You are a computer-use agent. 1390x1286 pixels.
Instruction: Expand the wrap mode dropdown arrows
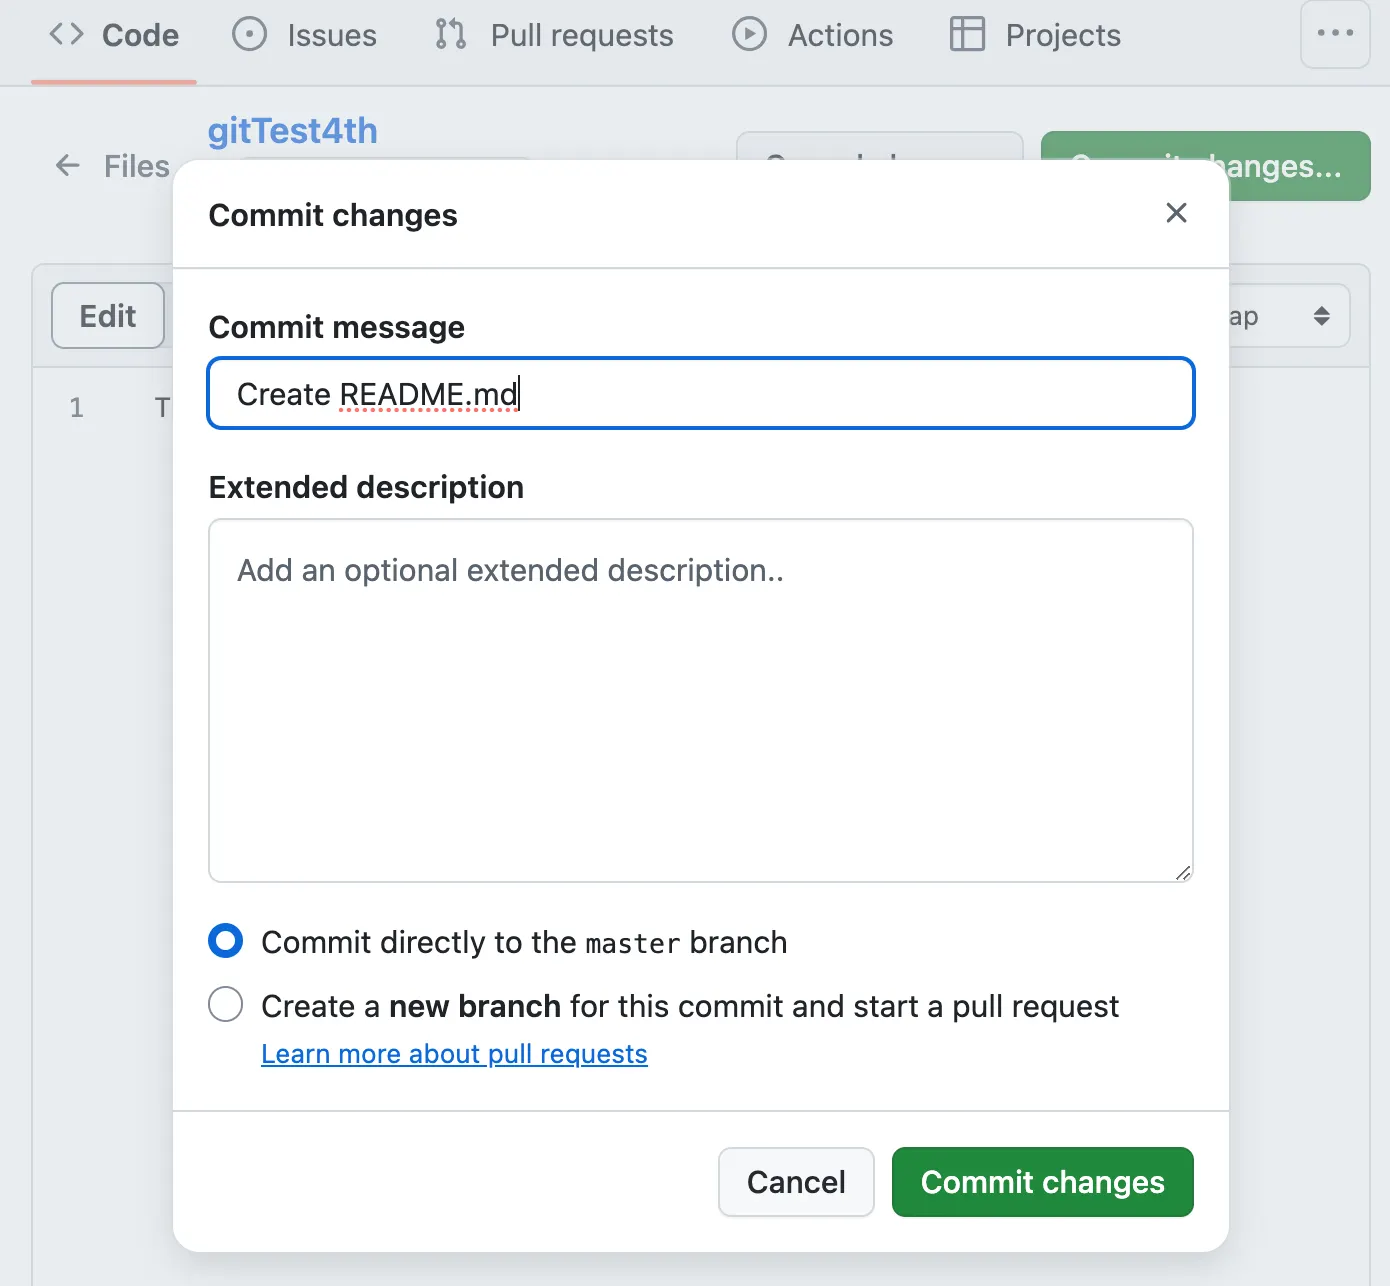1321,316
